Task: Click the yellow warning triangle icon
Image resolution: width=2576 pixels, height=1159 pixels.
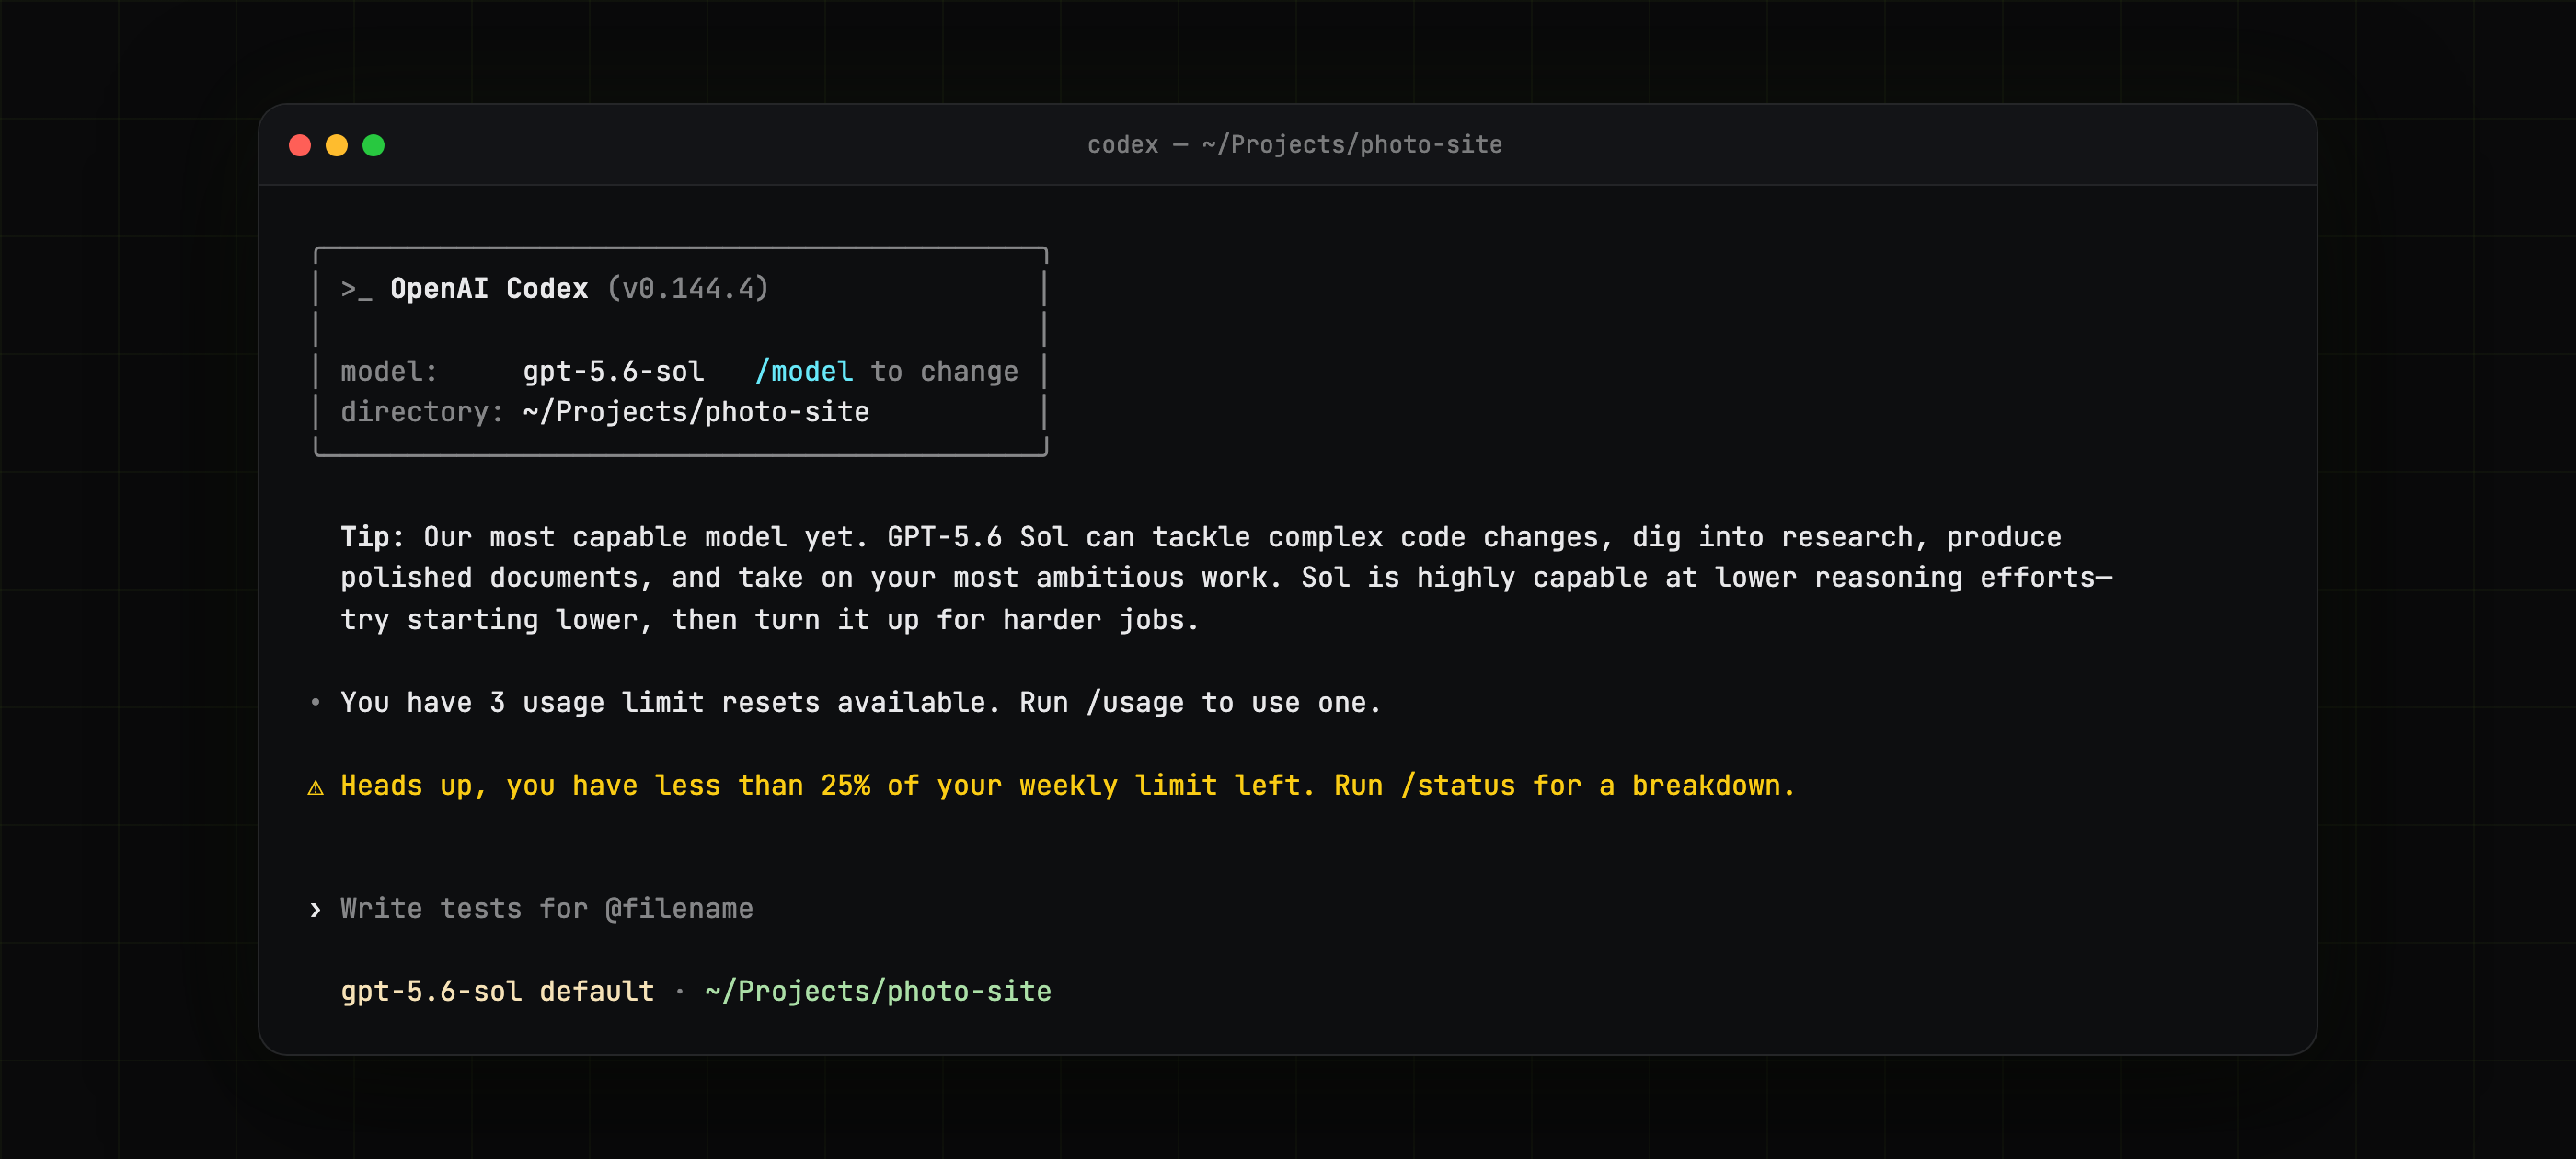Action: tap(316, 788)
